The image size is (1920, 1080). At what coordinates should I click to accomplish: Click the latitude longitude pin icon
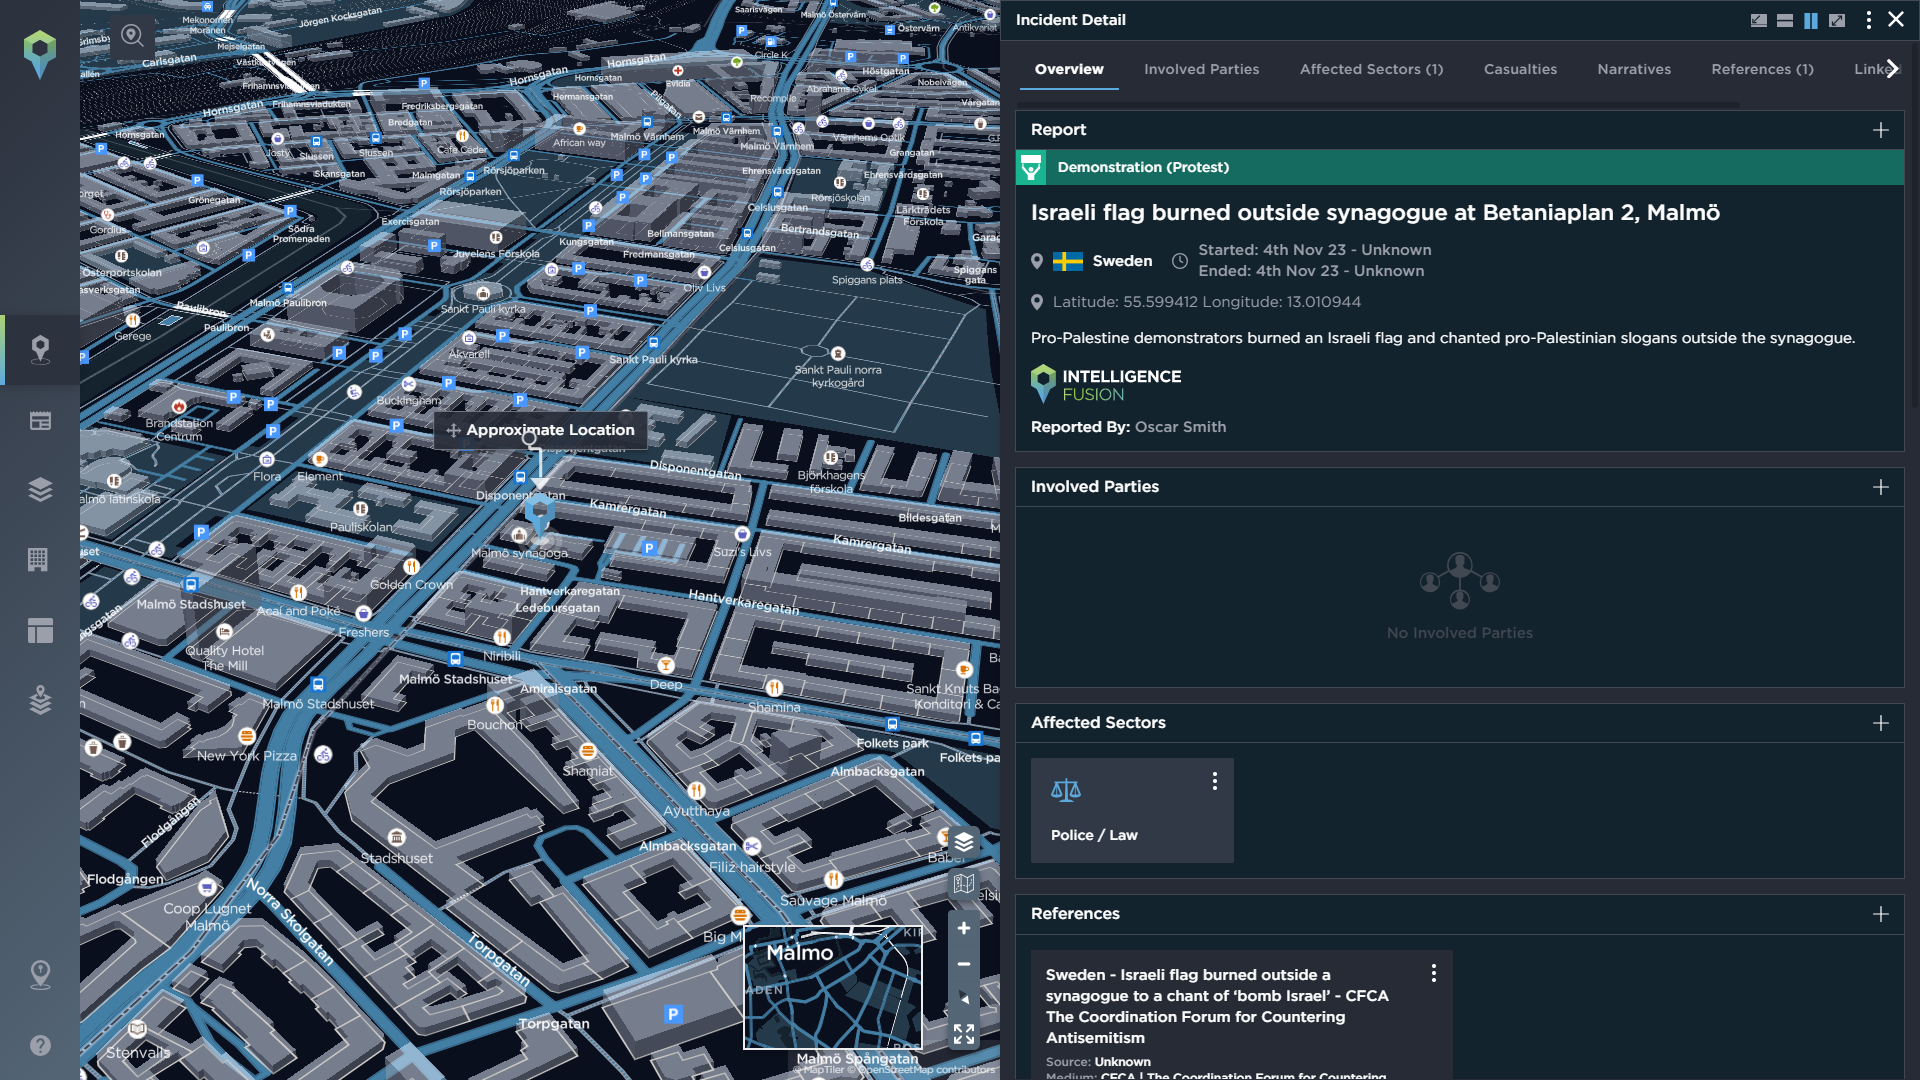(1037, 302)
